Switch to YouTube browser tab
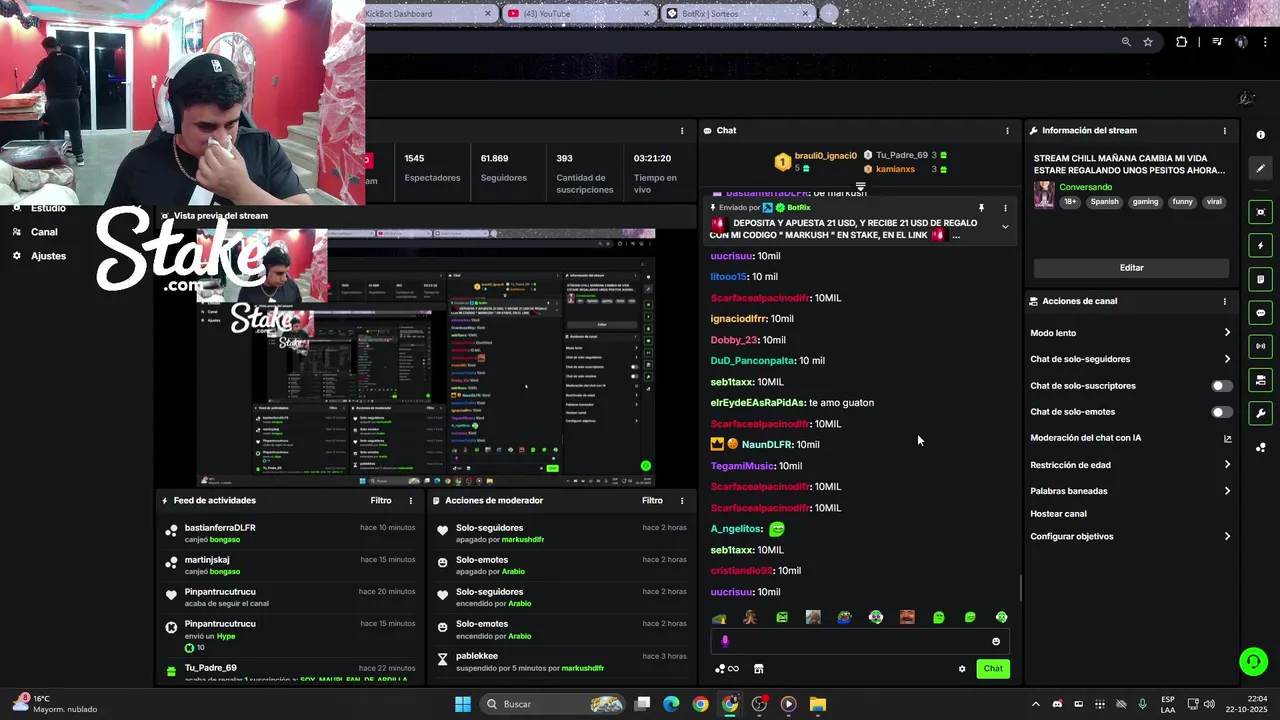The width and height of the screenshot is (1280, 720). pyautogui.click(x=578, y=14)
